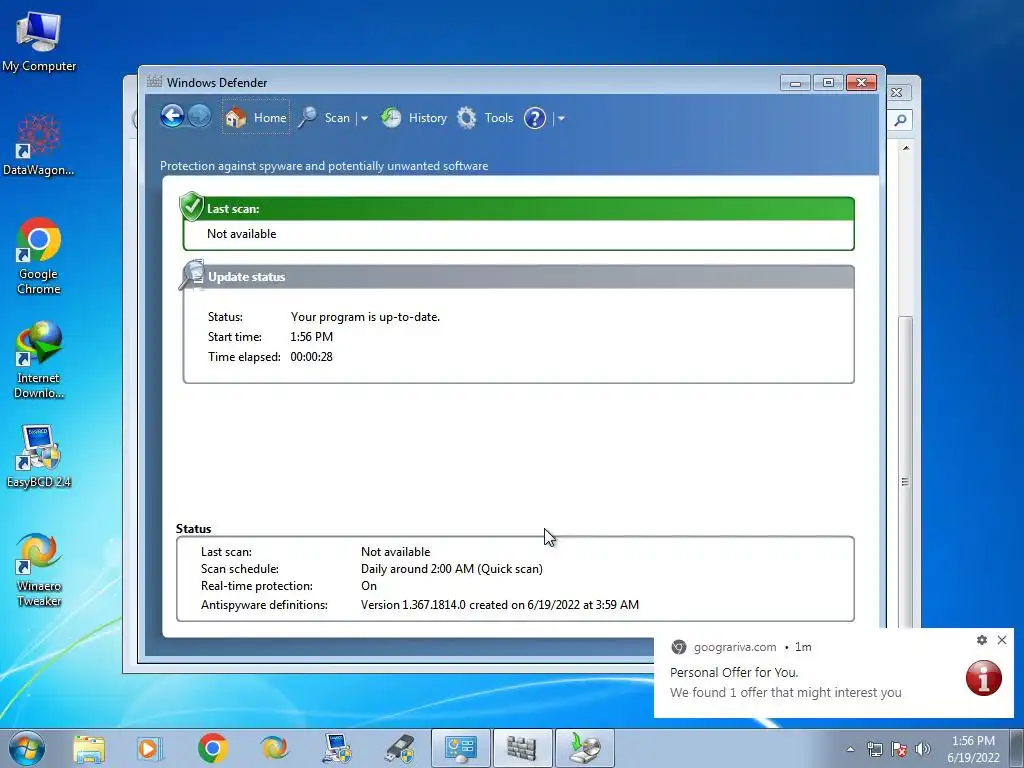Open Winaero Tweaker from the taskbar

(274, 748)
